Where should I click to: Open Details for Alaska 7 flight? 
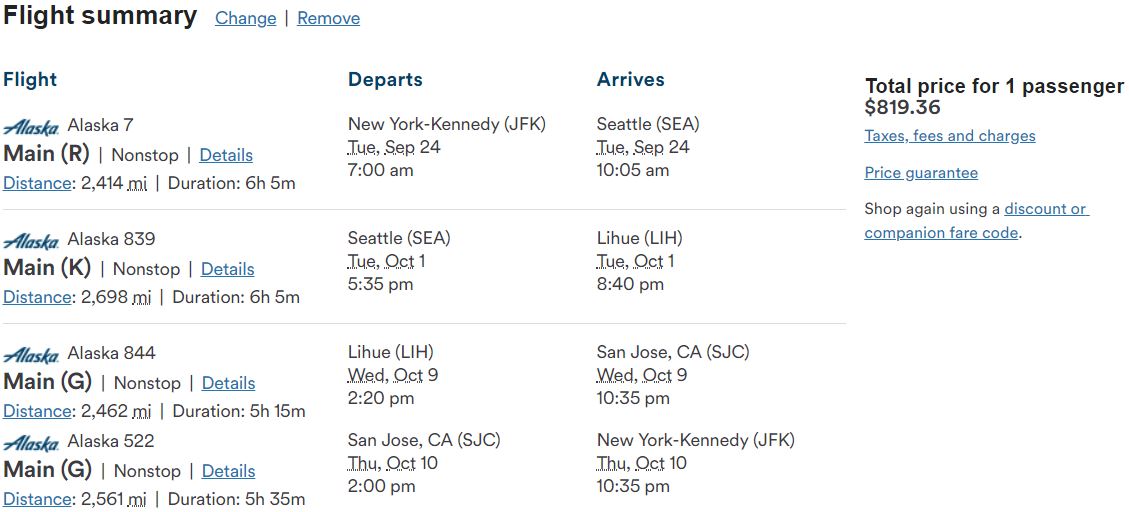coord(226,155)
